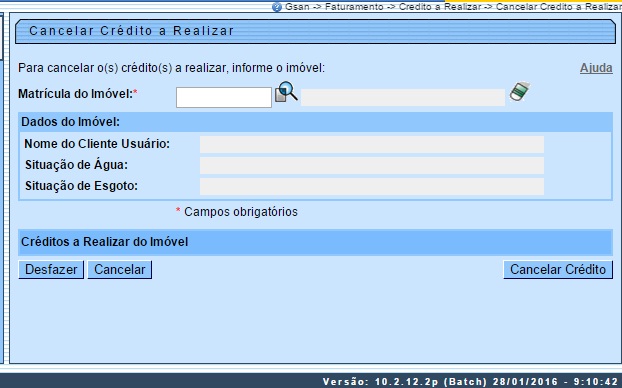Click the instruction text about informing imóvel

(171, 68)
